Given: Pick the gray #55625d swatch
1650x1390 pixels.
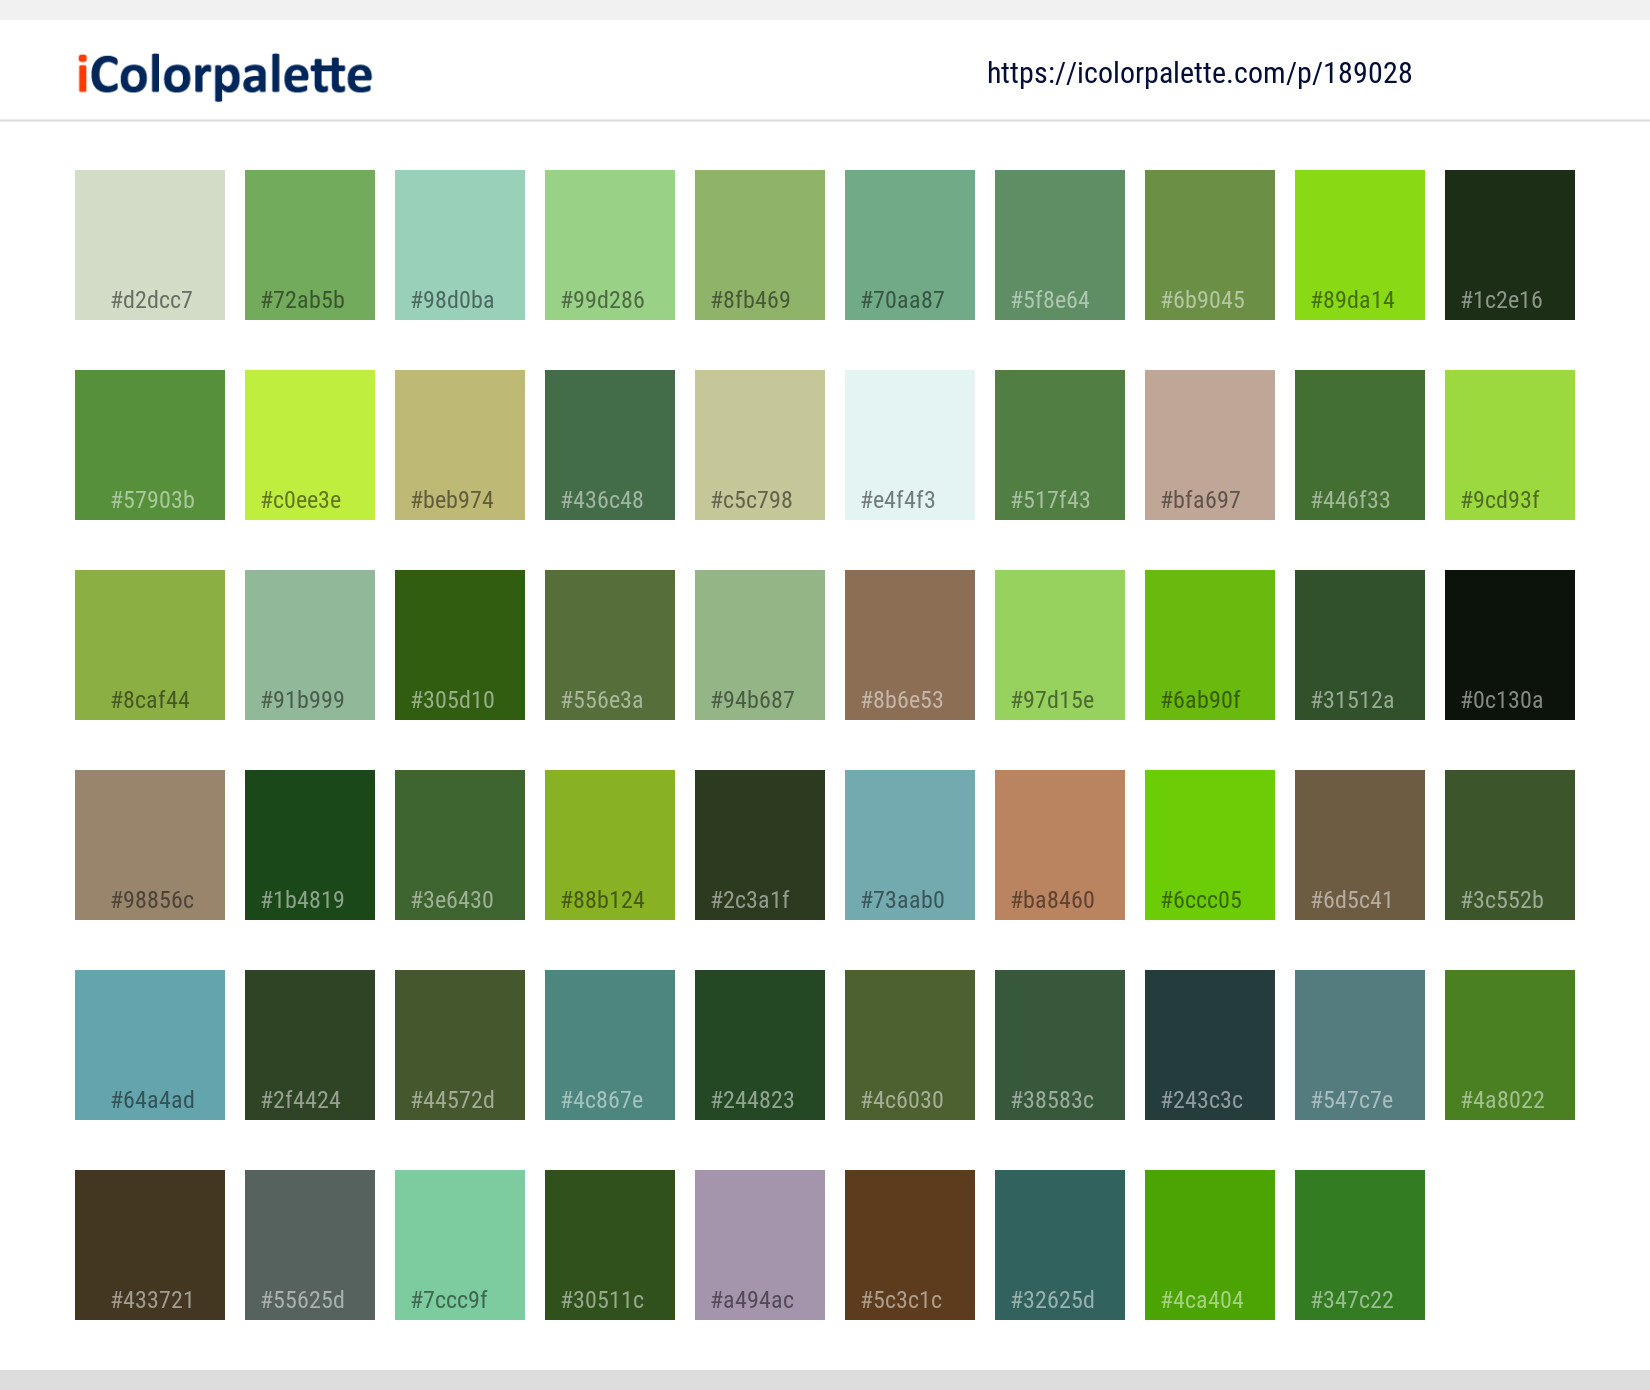Looking at the screenshot, I should coord(310,1245).
